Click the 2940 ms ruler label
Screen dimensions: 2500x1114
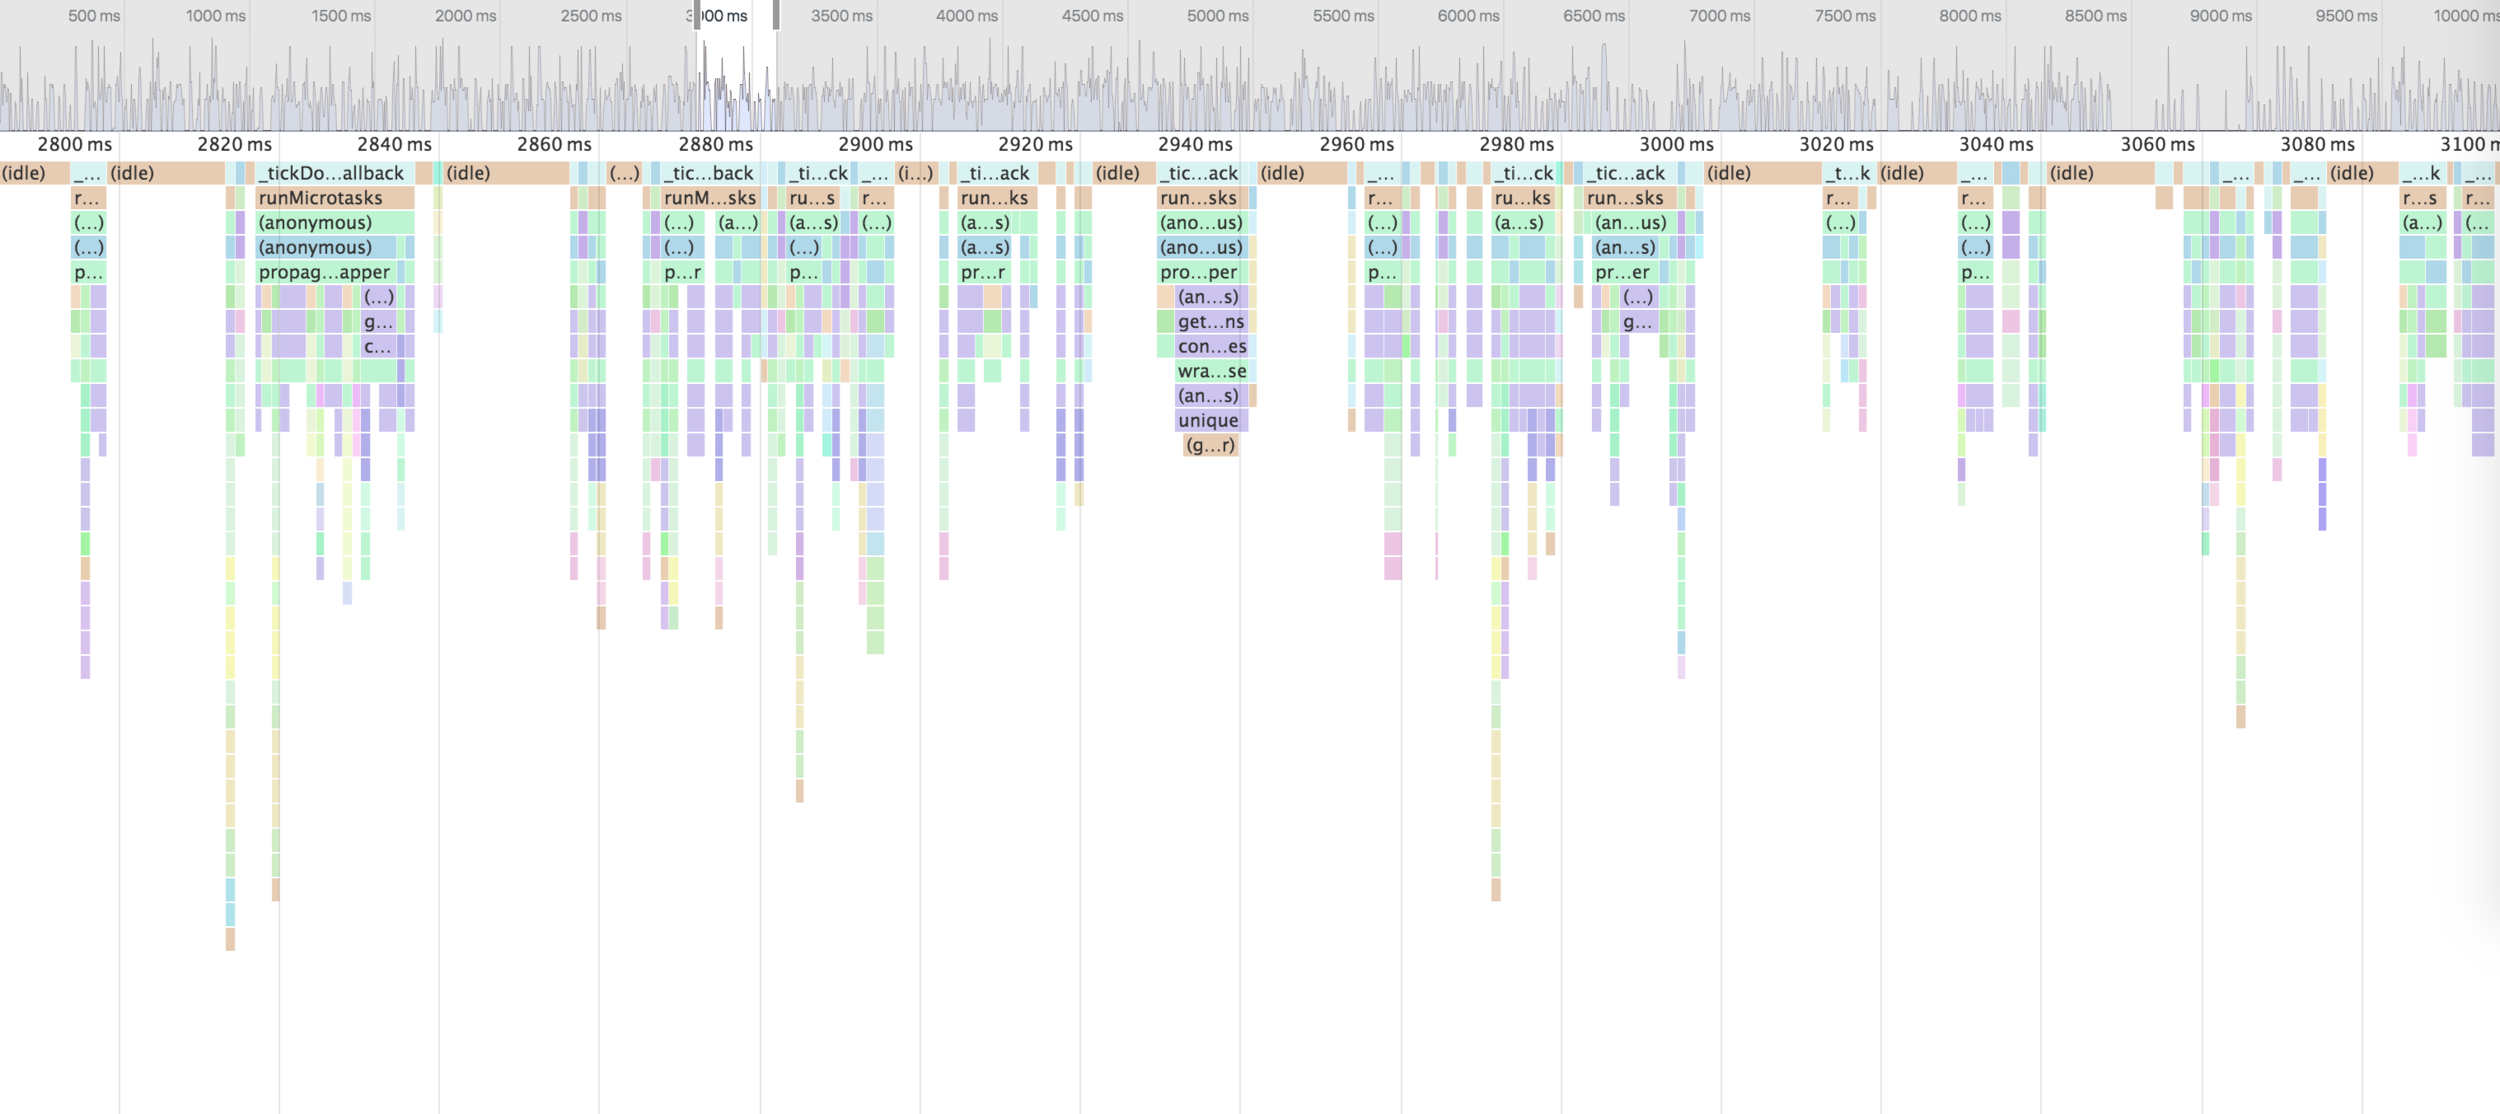tap(1195, 144)
